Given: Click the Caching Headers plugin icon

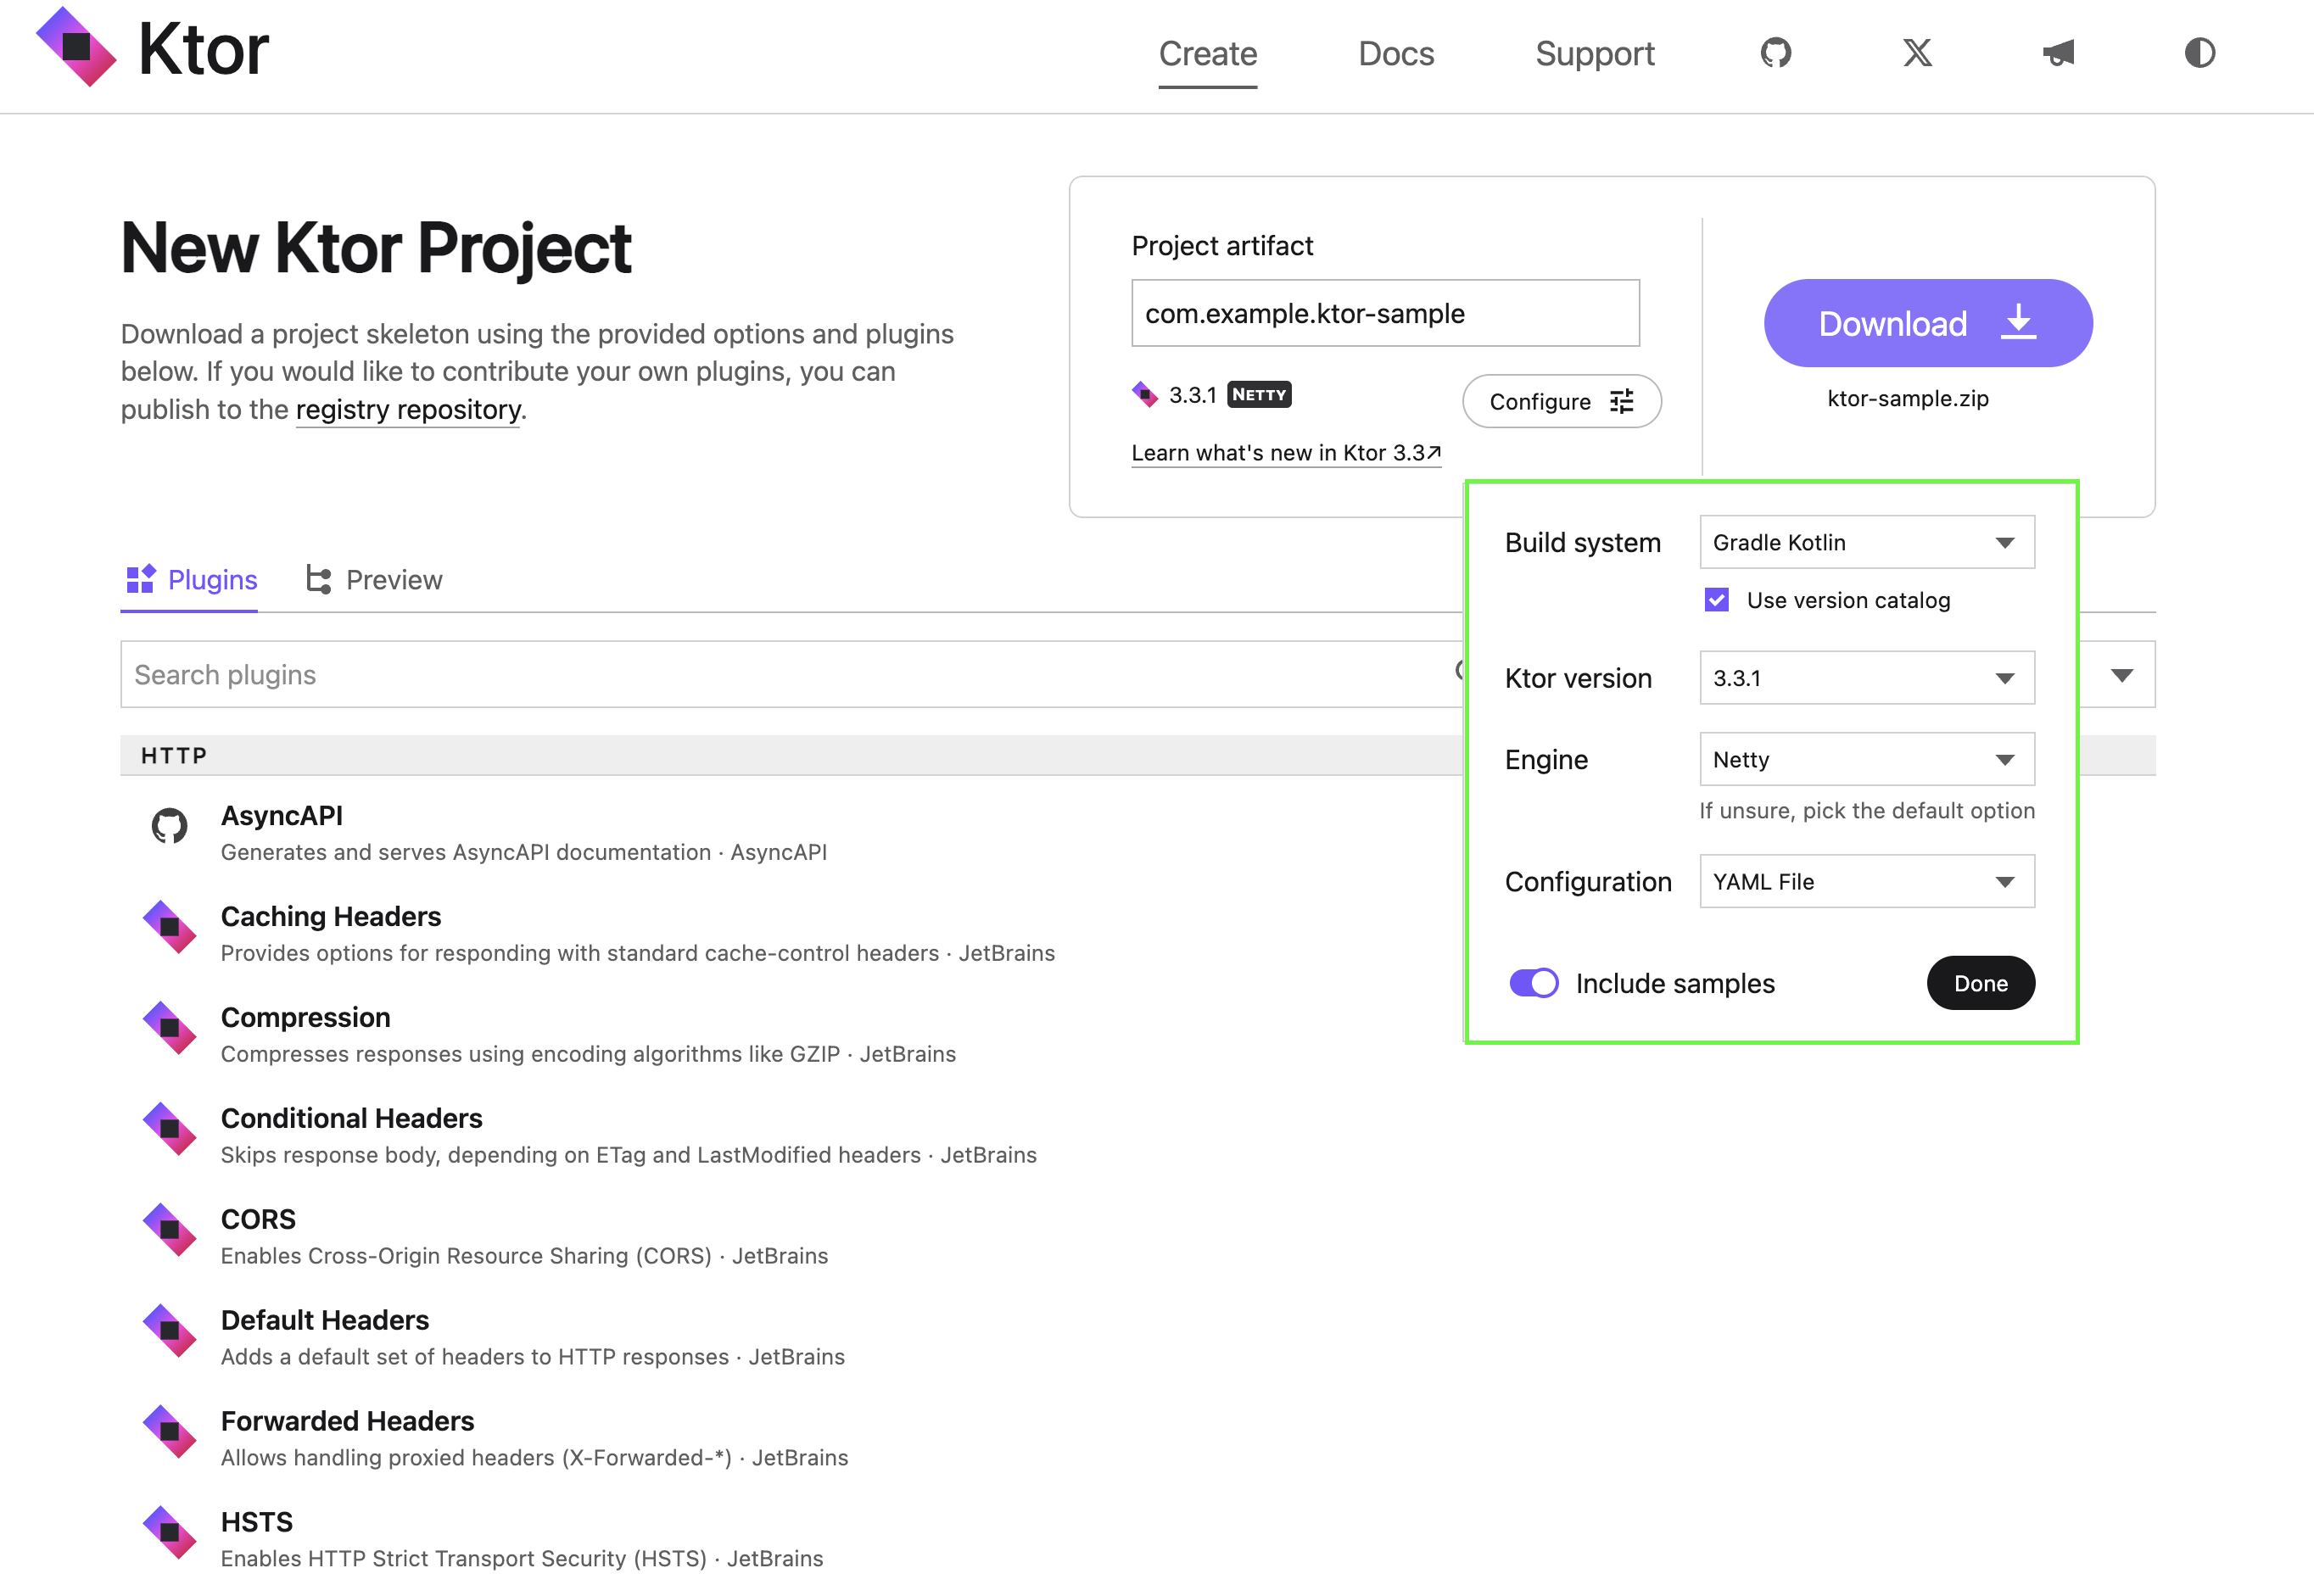Looking at the screenshot, I should [169, 928].
